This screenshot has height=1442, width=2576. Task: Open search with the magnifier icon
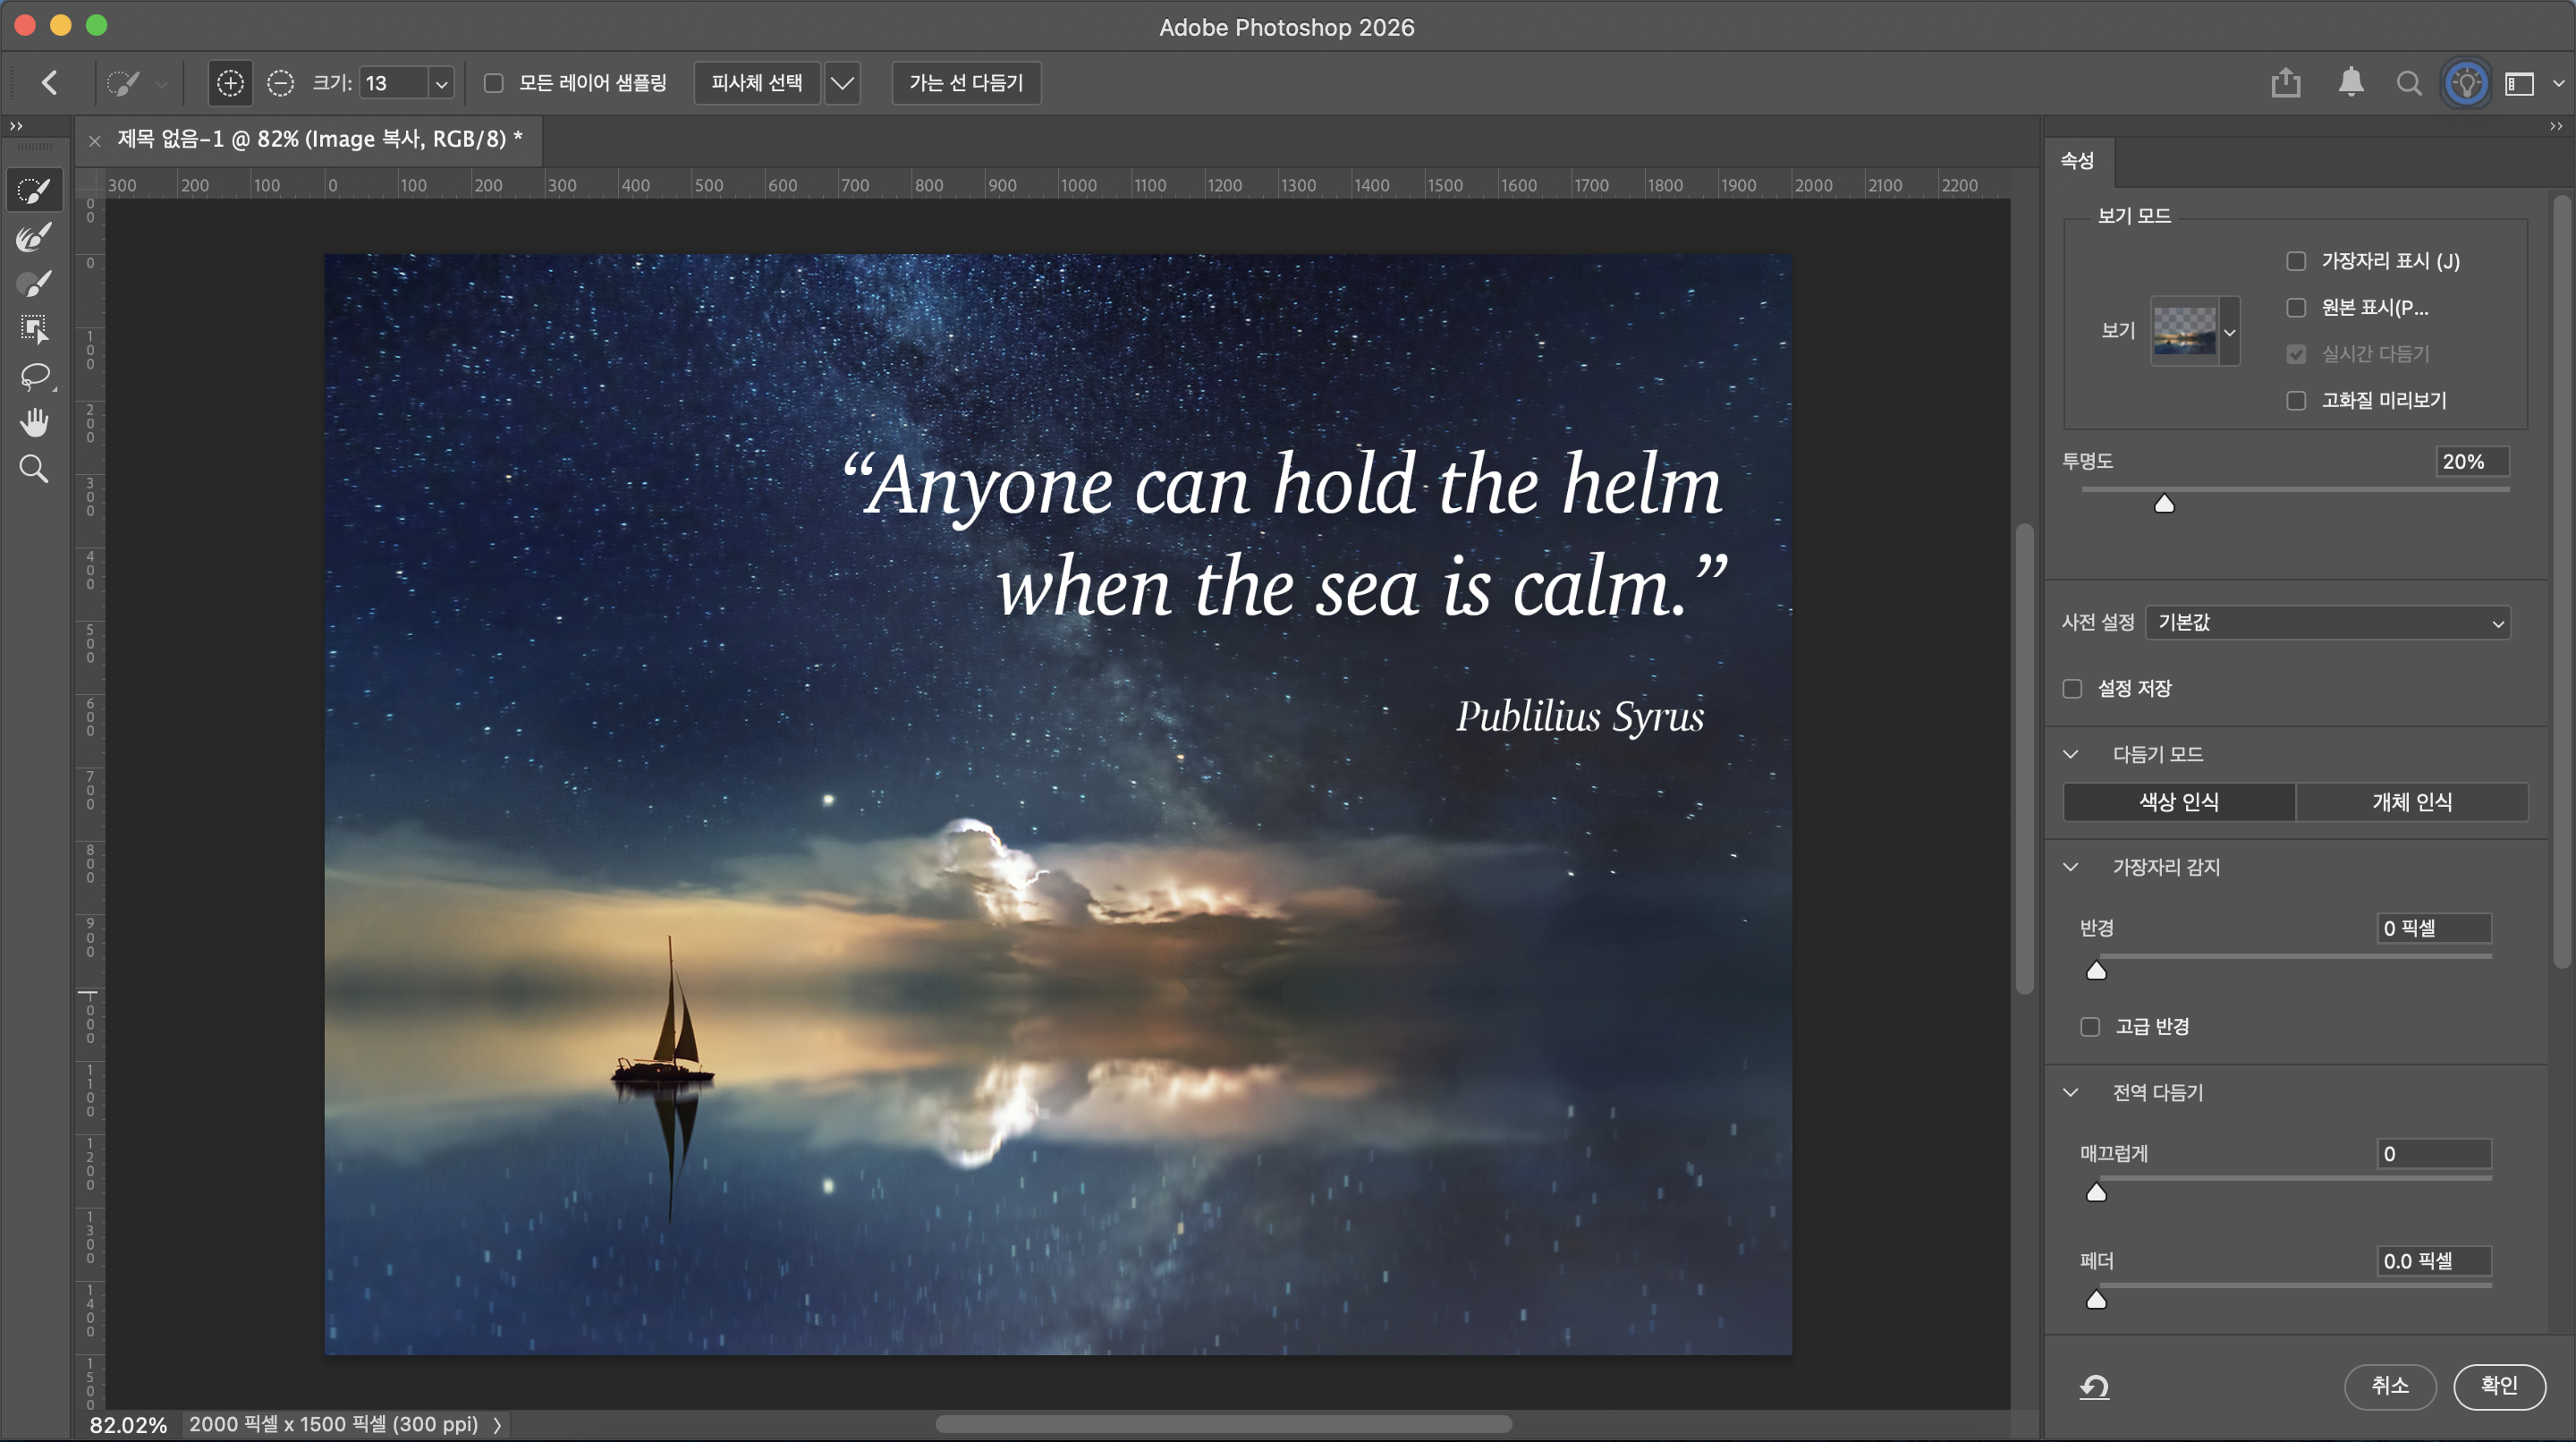2409,83
